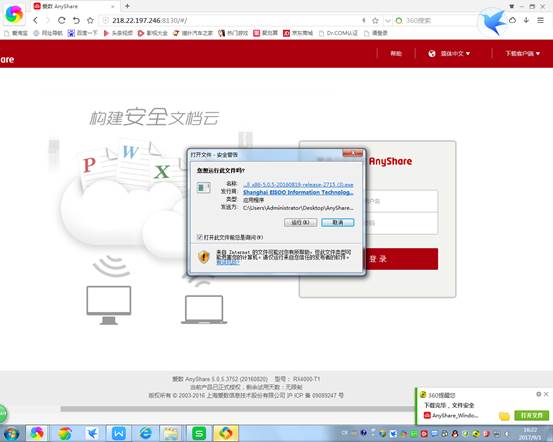
Task: Open the new tab plus button
Action: tap(127, 6)
